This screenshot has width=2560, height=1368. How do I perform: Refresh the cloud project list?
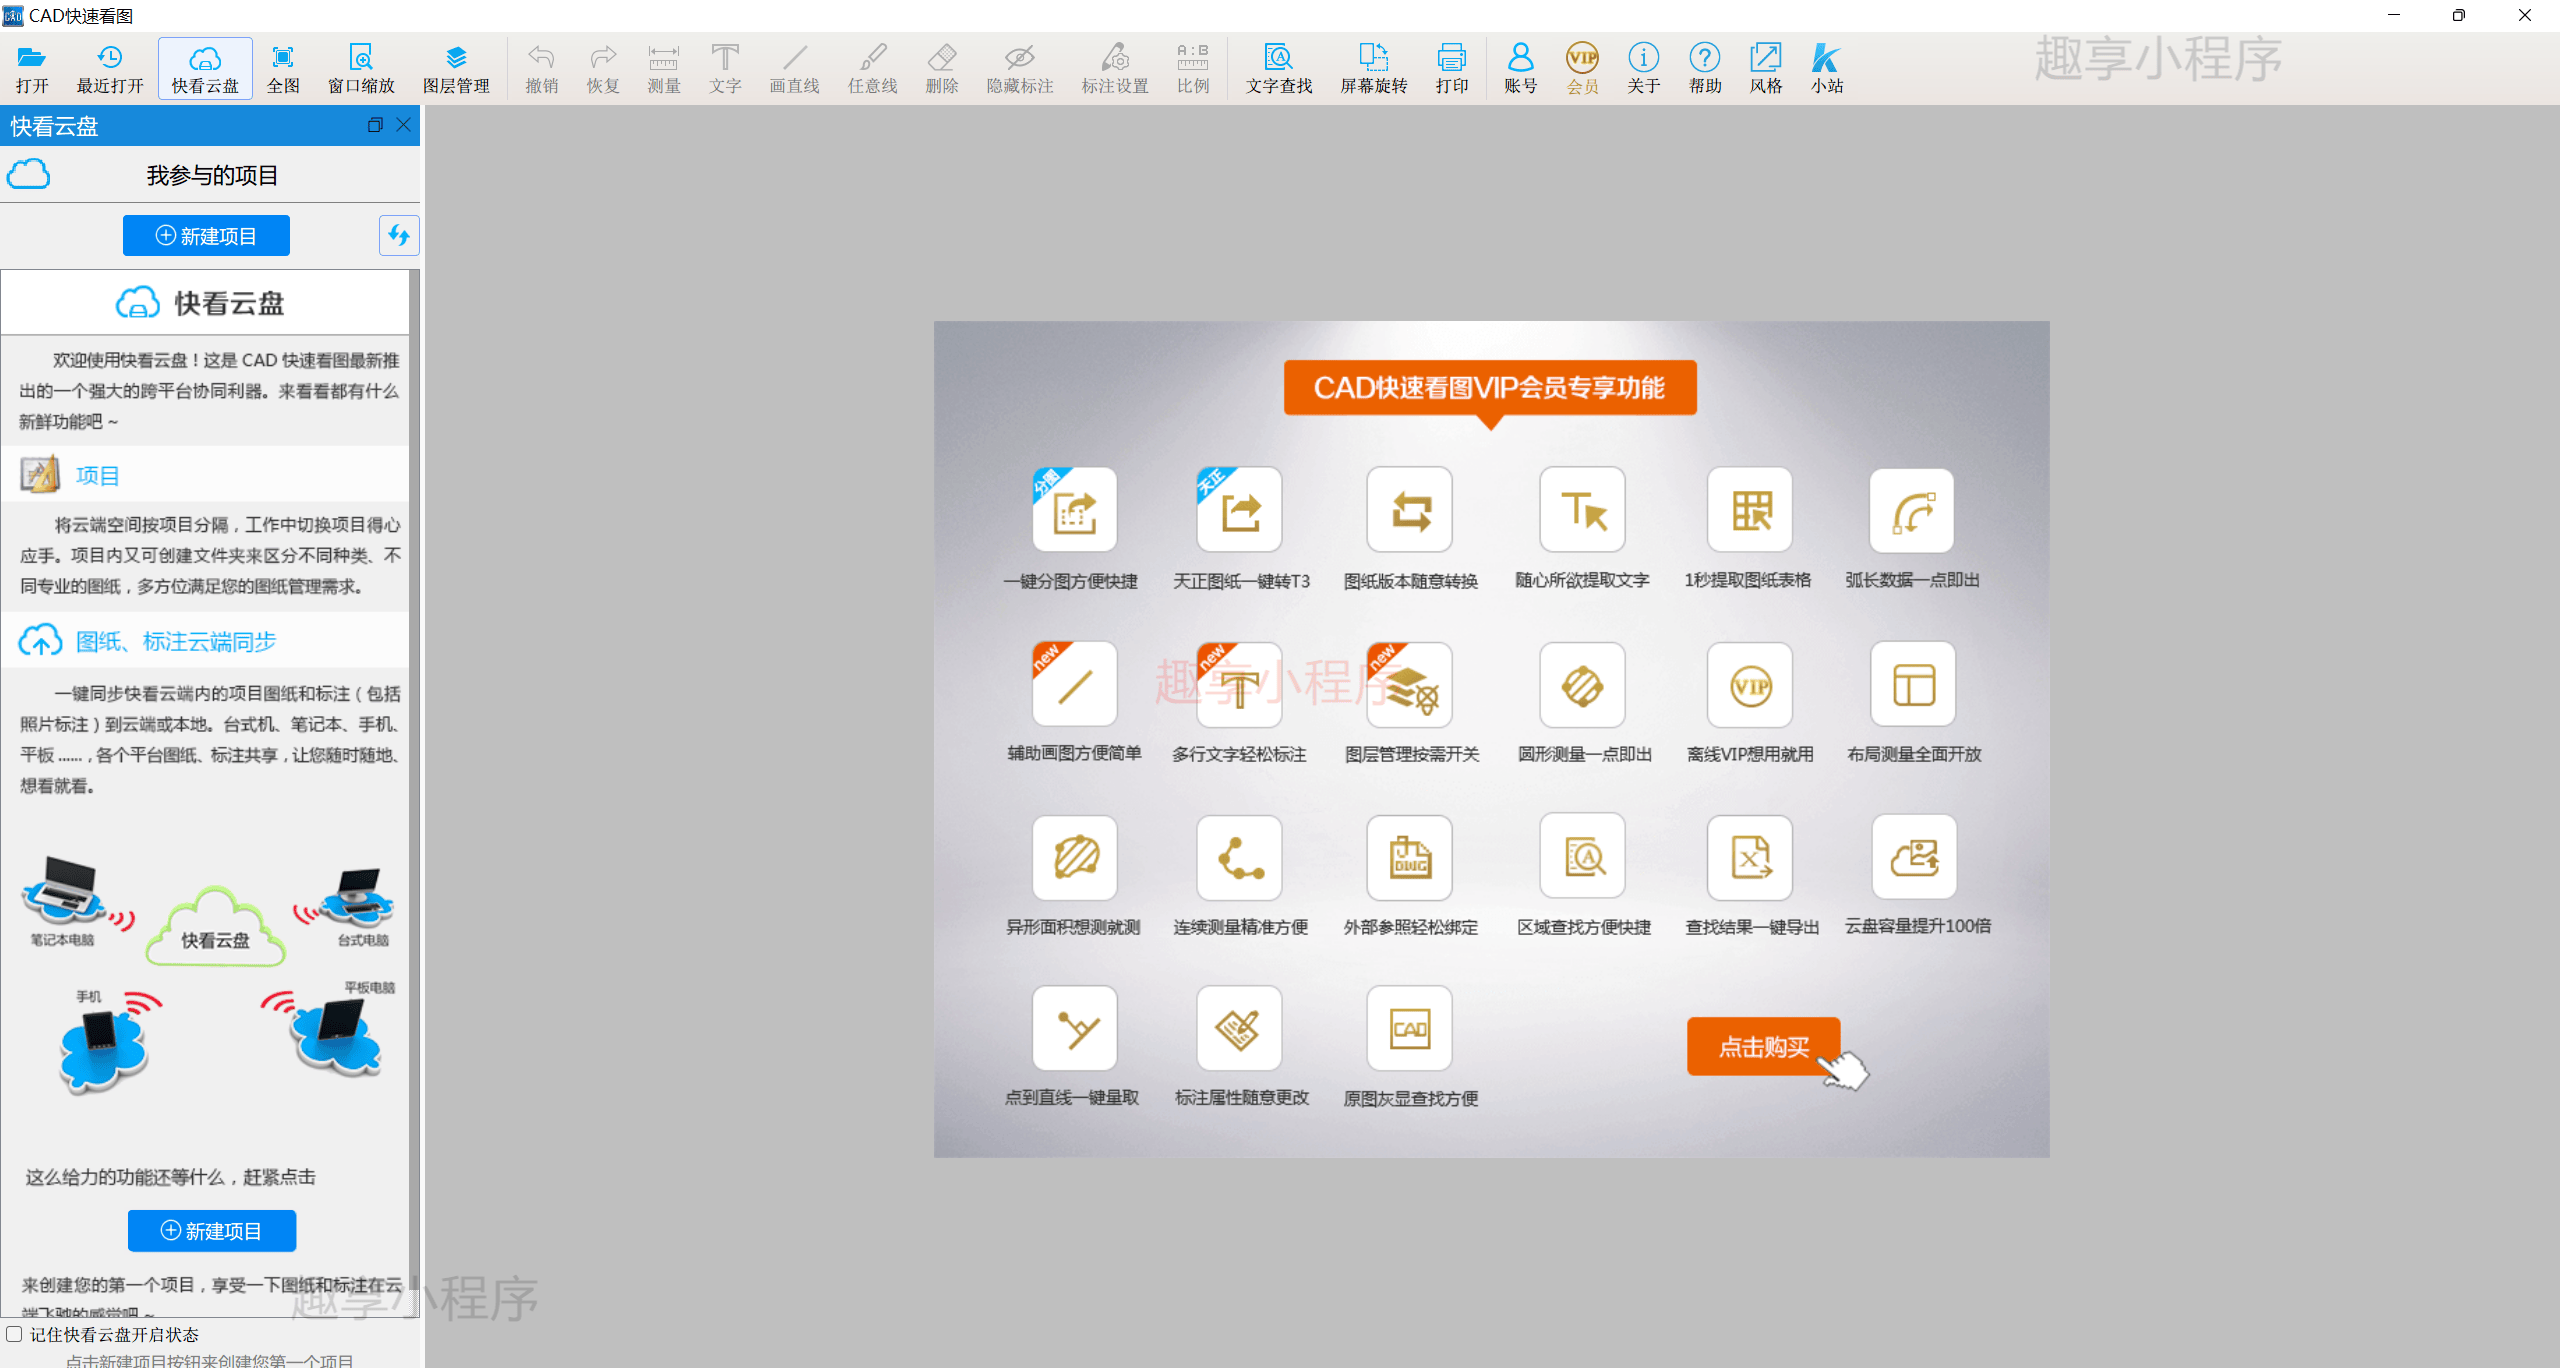point(399,236)
